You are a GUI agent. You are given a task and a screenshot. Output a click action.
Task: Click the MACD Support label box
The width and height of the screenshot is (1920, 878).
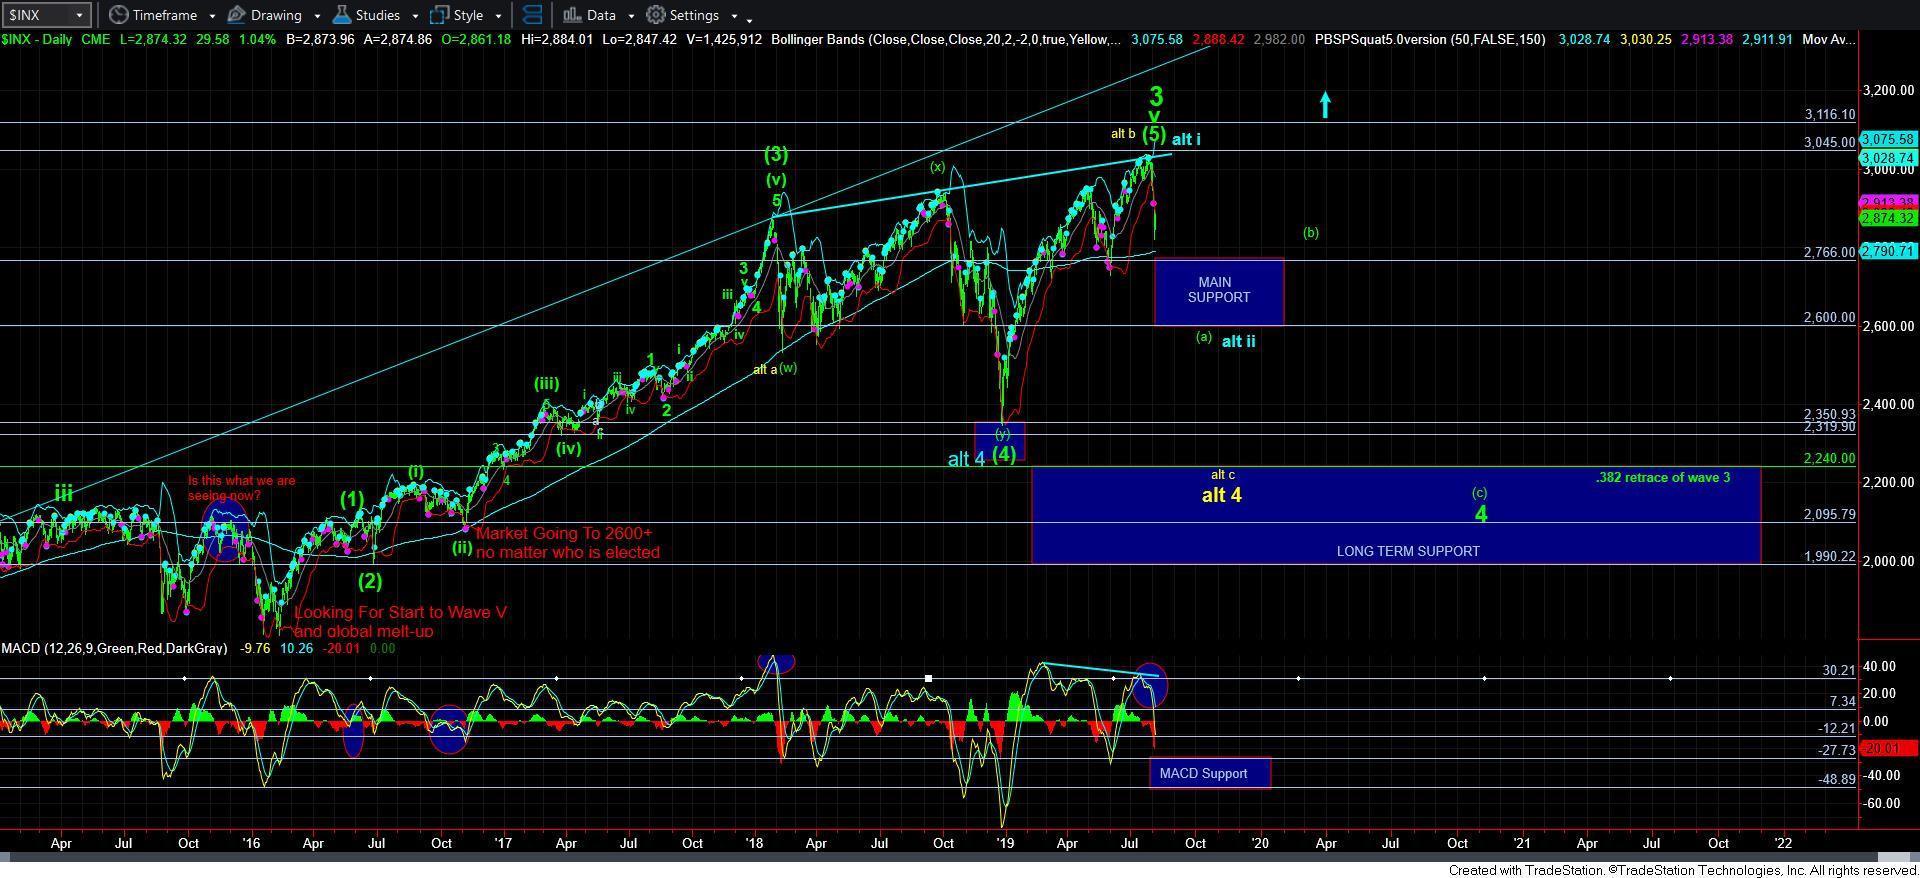[x=1210, y=773]
